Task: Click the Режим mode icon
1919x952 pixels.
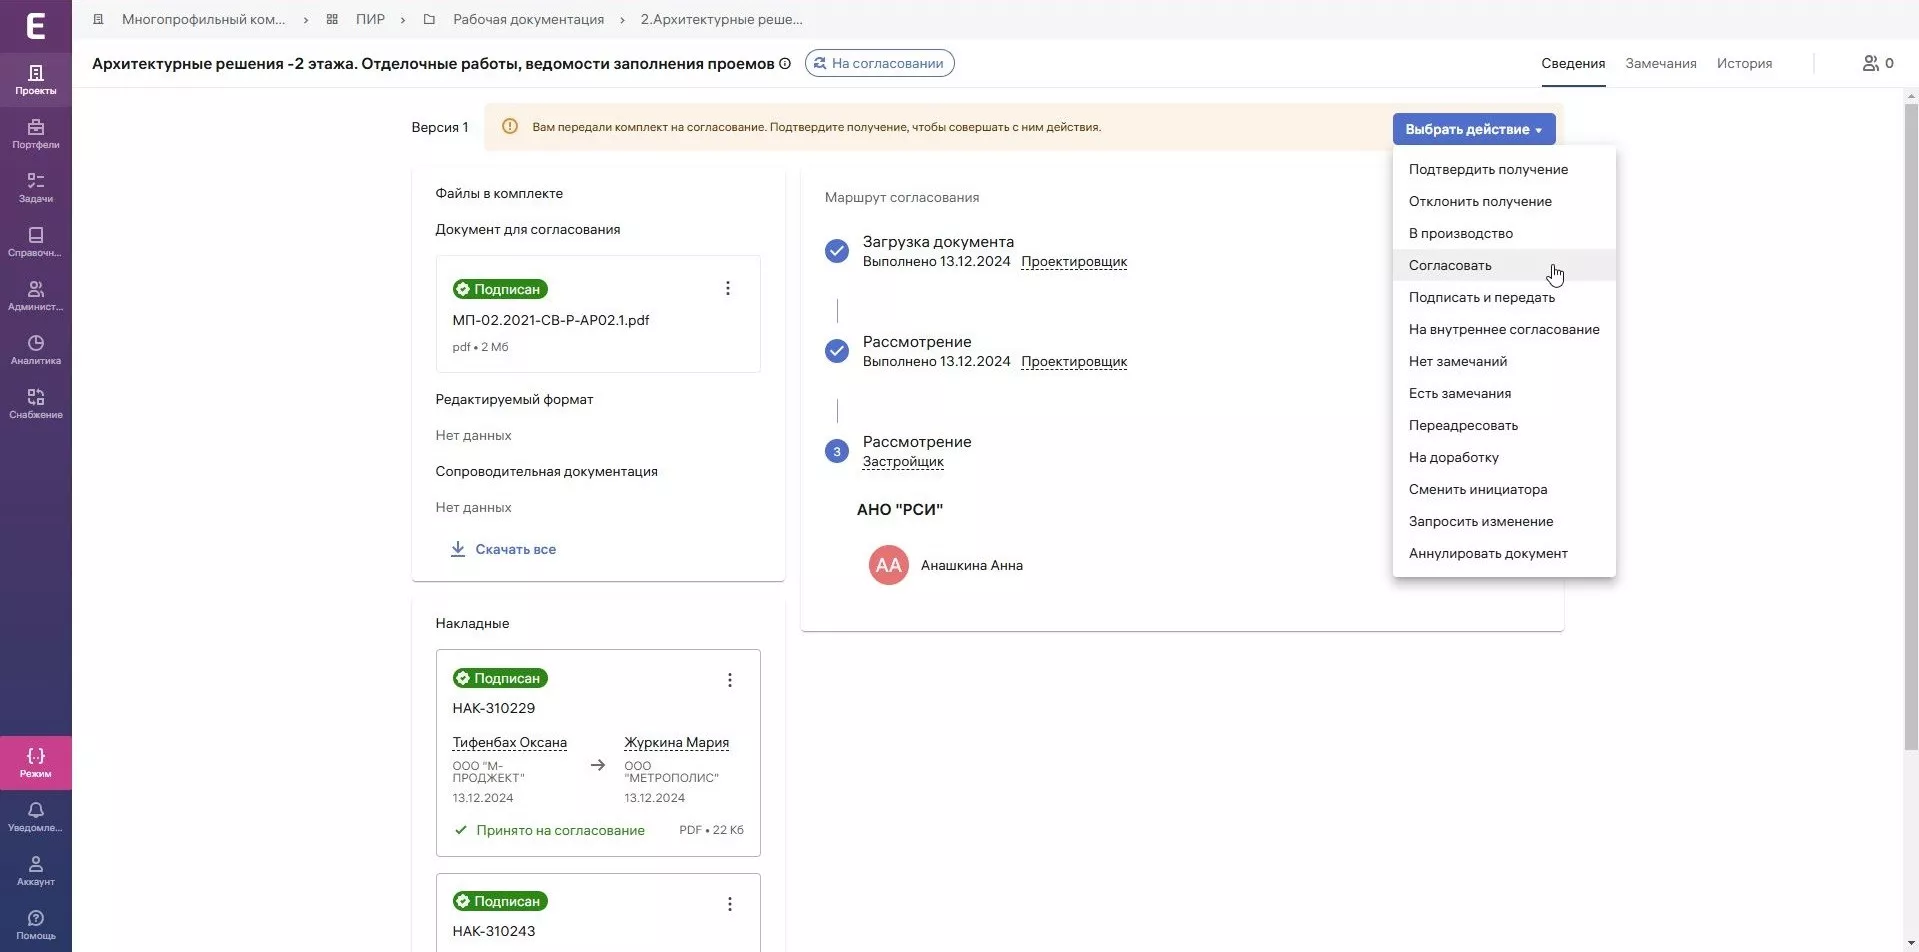Action: 35,762
